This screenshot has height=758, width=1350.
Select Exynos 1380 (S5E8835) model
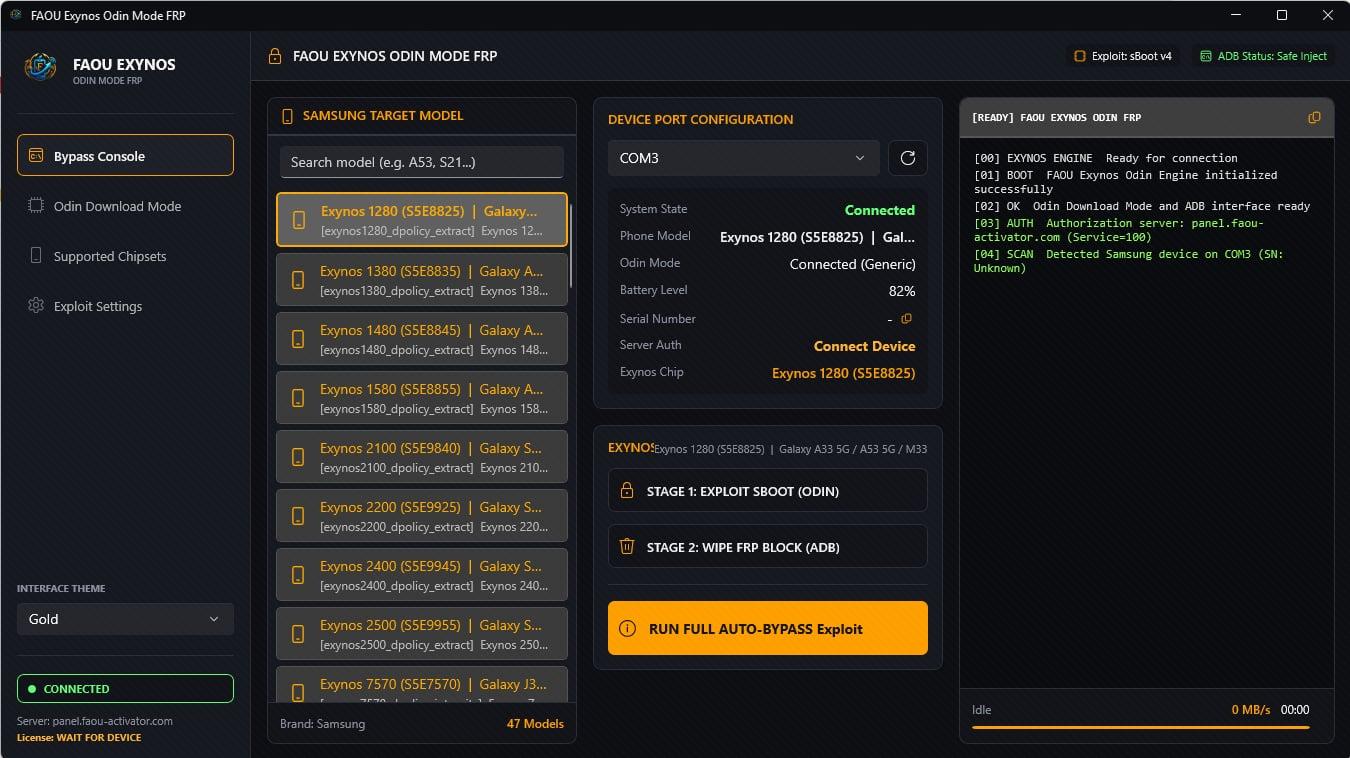pos(422,280)
